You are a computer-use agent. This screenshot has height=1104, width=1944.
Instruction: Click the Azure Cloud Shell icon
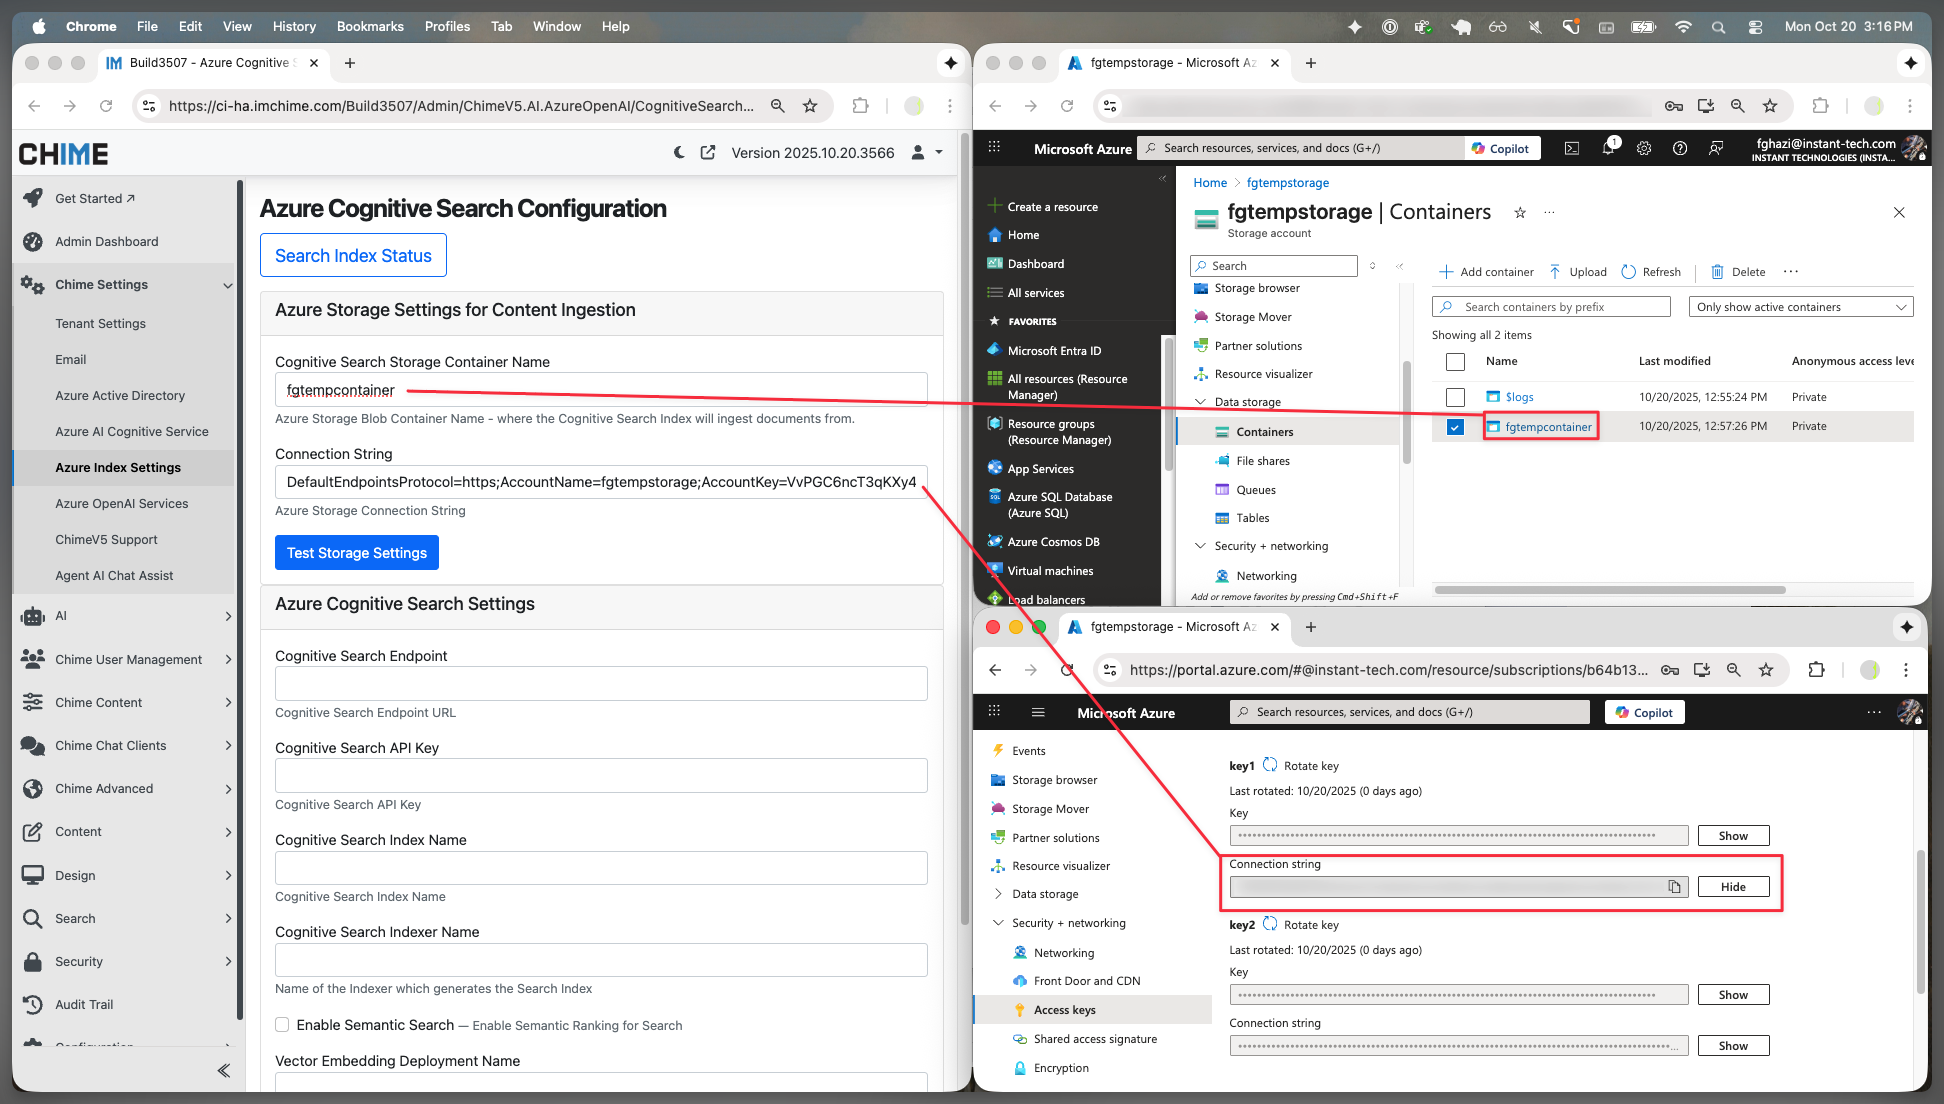pos(1572,148)
